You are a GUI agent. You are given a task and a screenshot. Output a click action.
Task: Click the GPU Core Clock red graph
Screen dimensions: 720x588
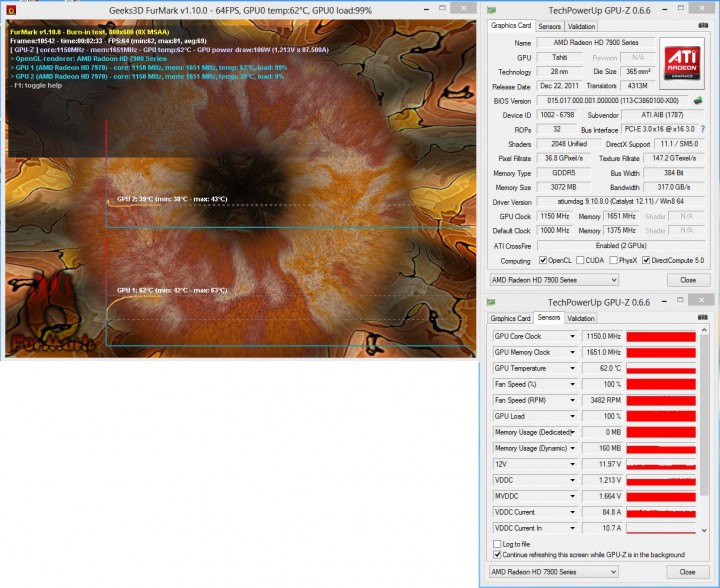pyautogui.click(x=661, y=336)
